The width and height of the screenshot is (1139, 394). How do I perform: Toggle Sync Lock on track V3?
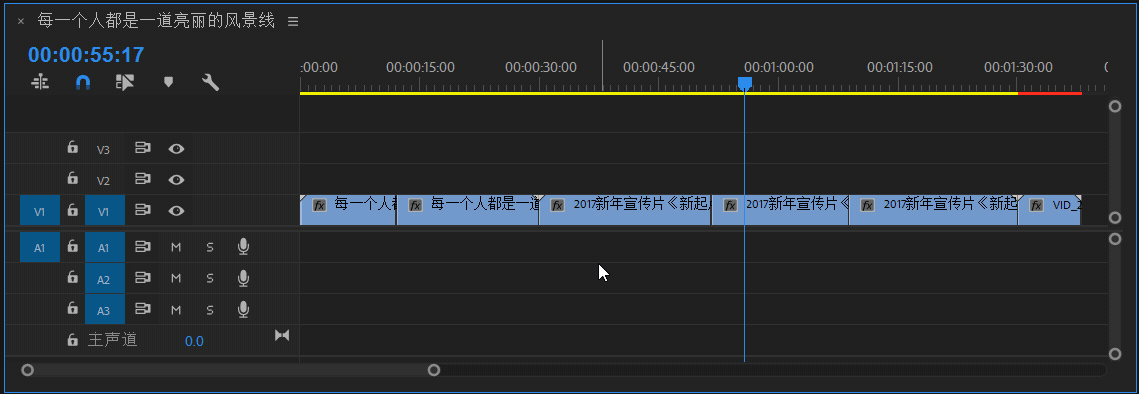click(142, 148)
